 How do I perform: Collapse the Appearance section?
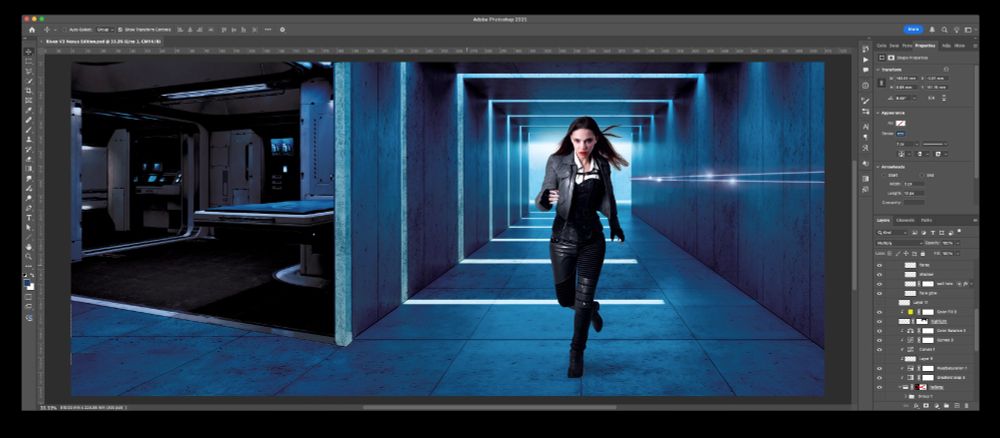878,113
